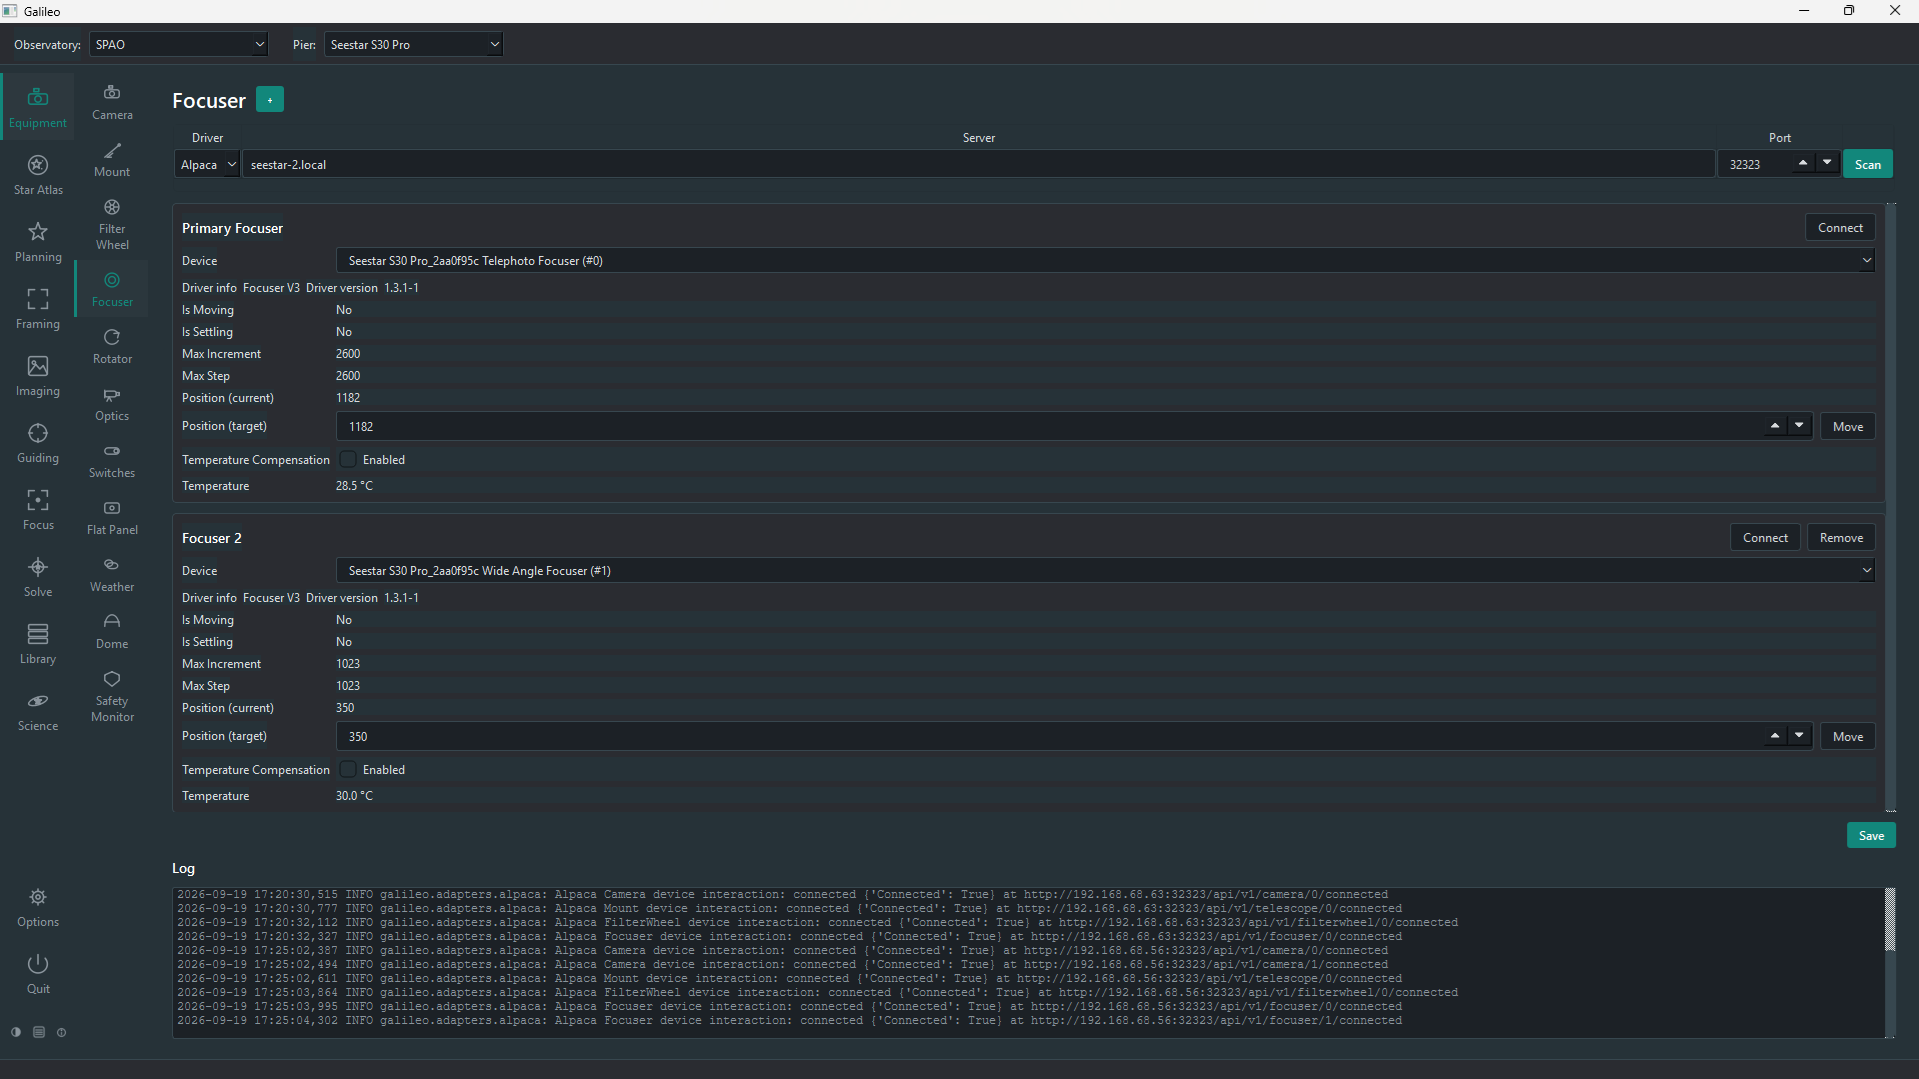Remove Focuser 2
Image resolution: width=1919 pixels, height=1079 pixels.
[1841, 537]
